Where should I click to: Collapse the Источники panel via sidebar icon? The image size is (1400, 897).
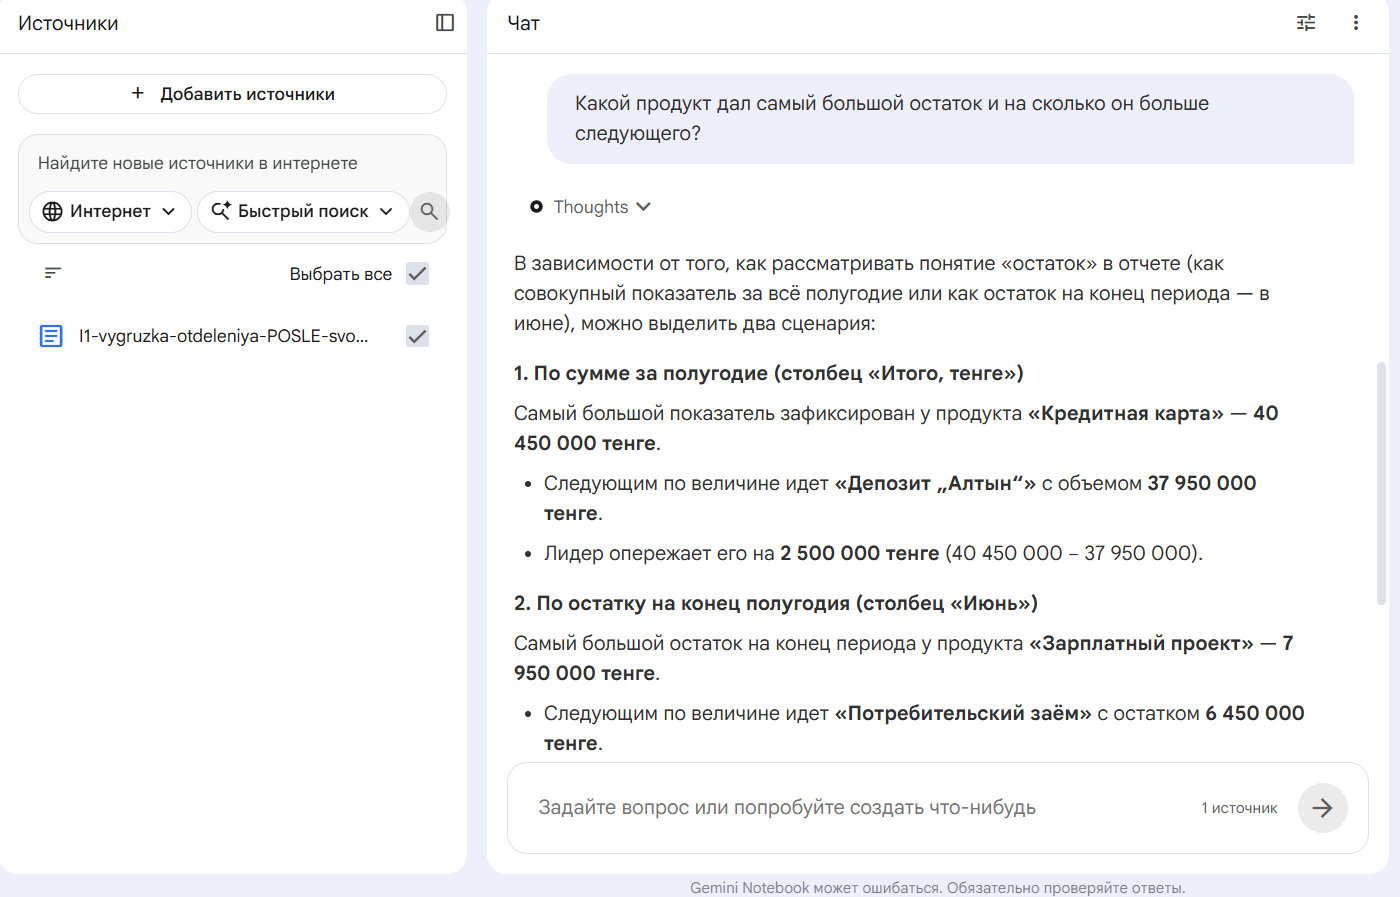click(x=445, y=23)
